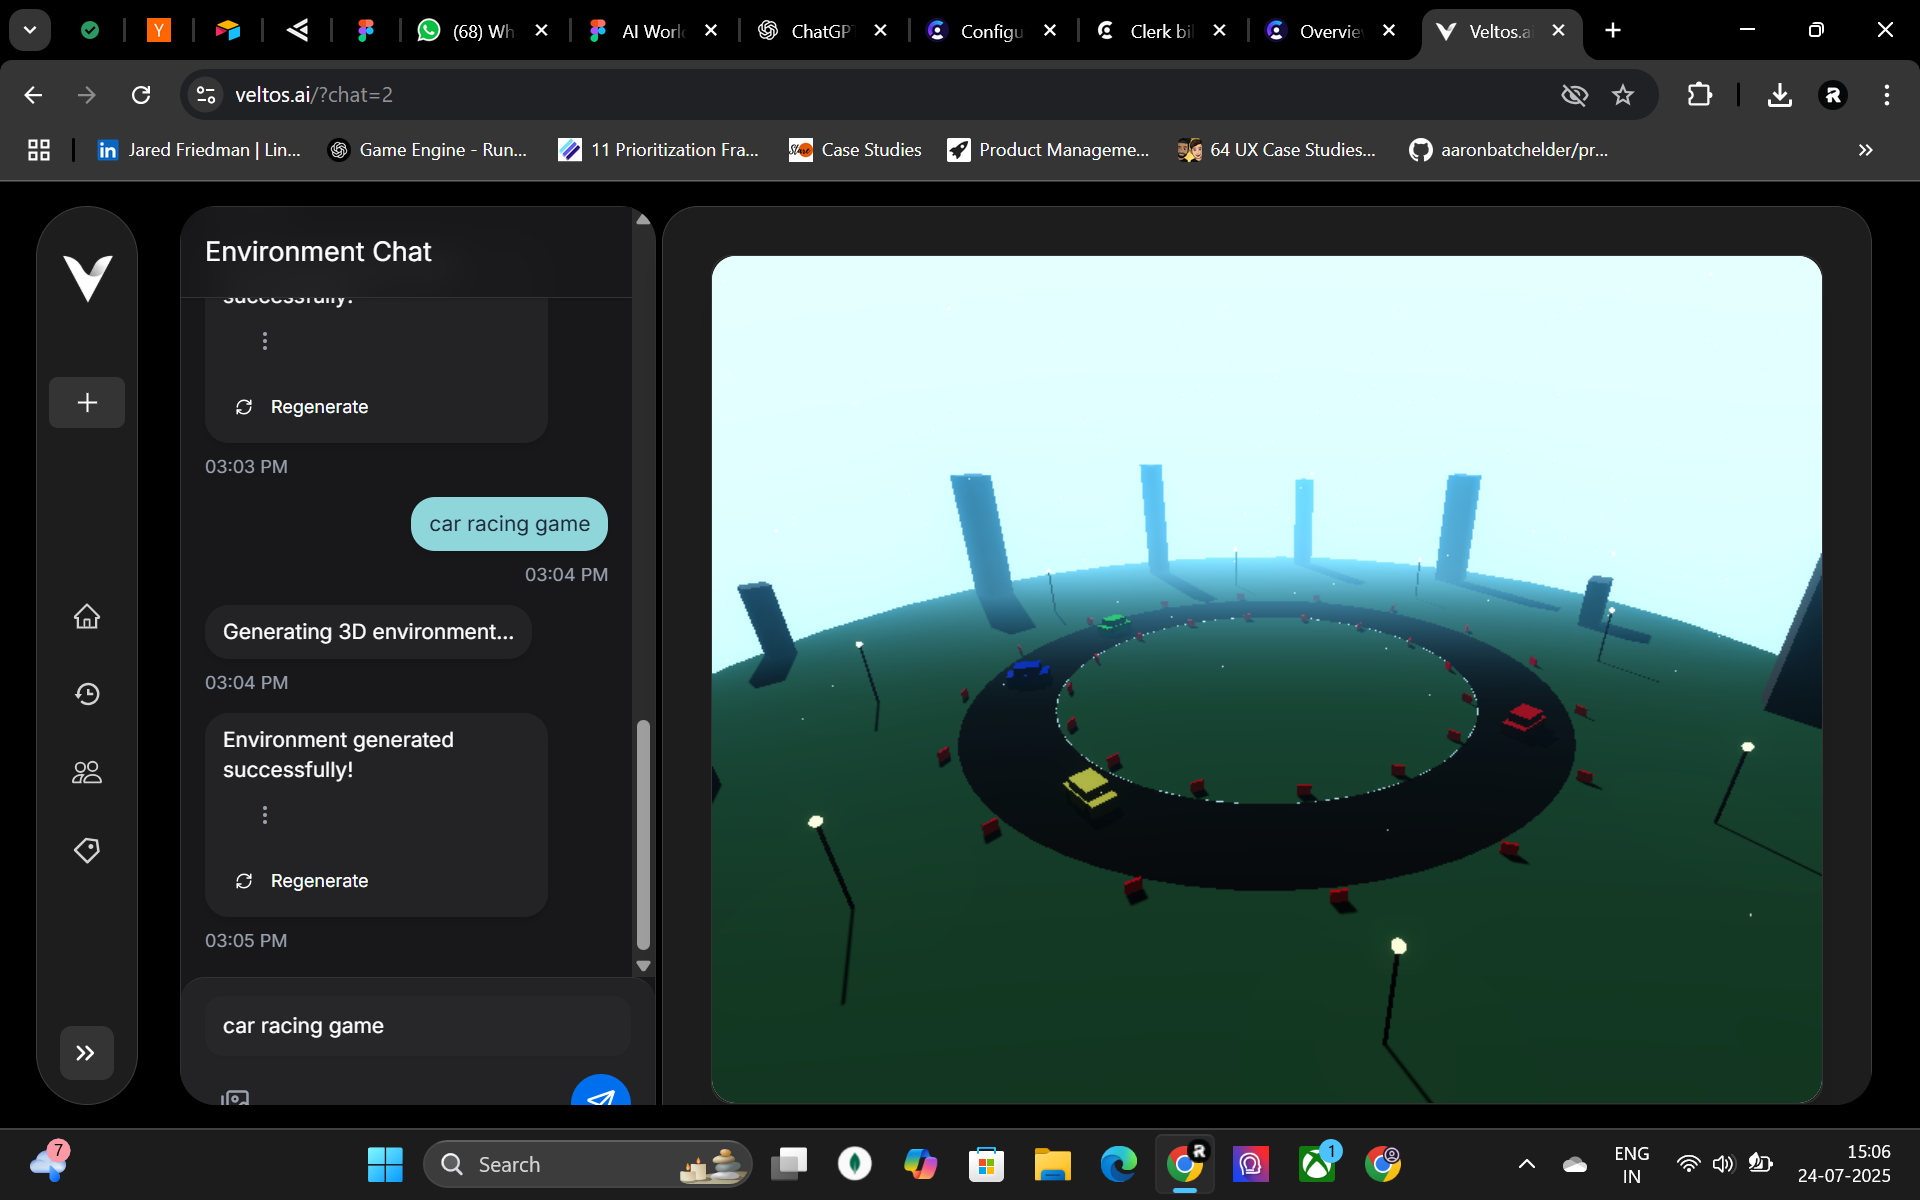Click the red car on the track
The height and width of the screenshot is (1200, 1920).
tap(1525, 717)
